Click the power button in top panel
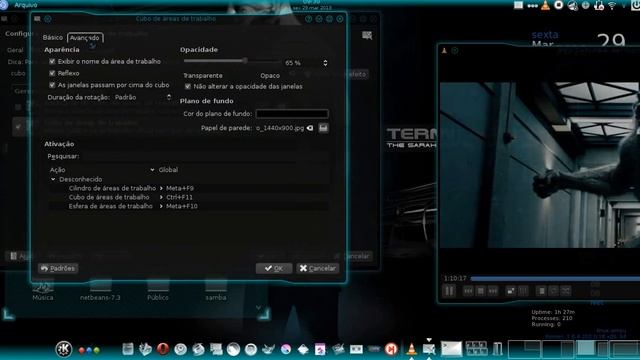Screen dimensions: 640x360 pyautogui.click(x=636, y=5)
